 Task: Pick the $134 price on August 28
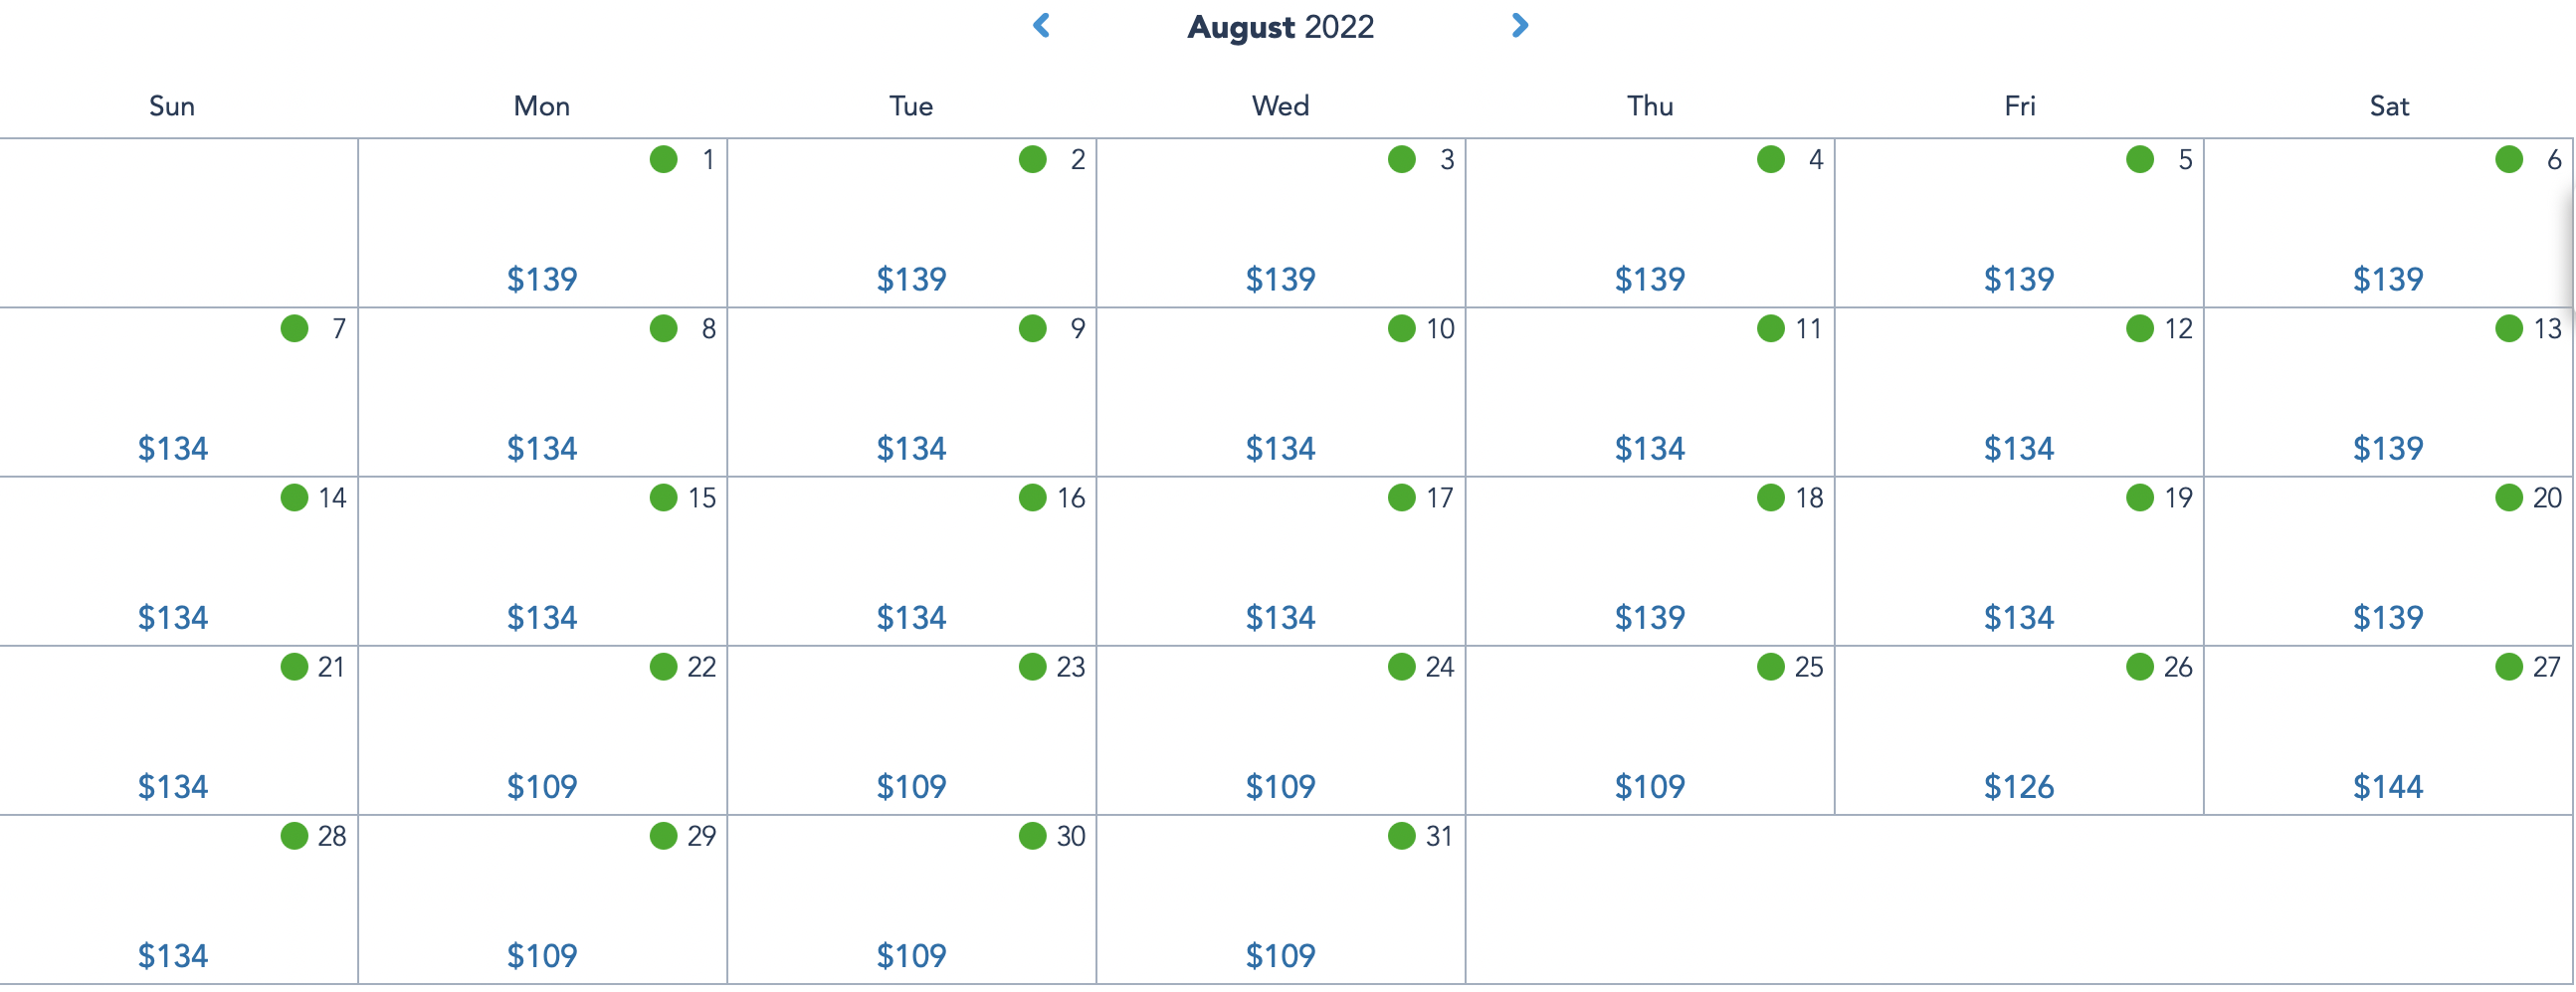(172, 955)
